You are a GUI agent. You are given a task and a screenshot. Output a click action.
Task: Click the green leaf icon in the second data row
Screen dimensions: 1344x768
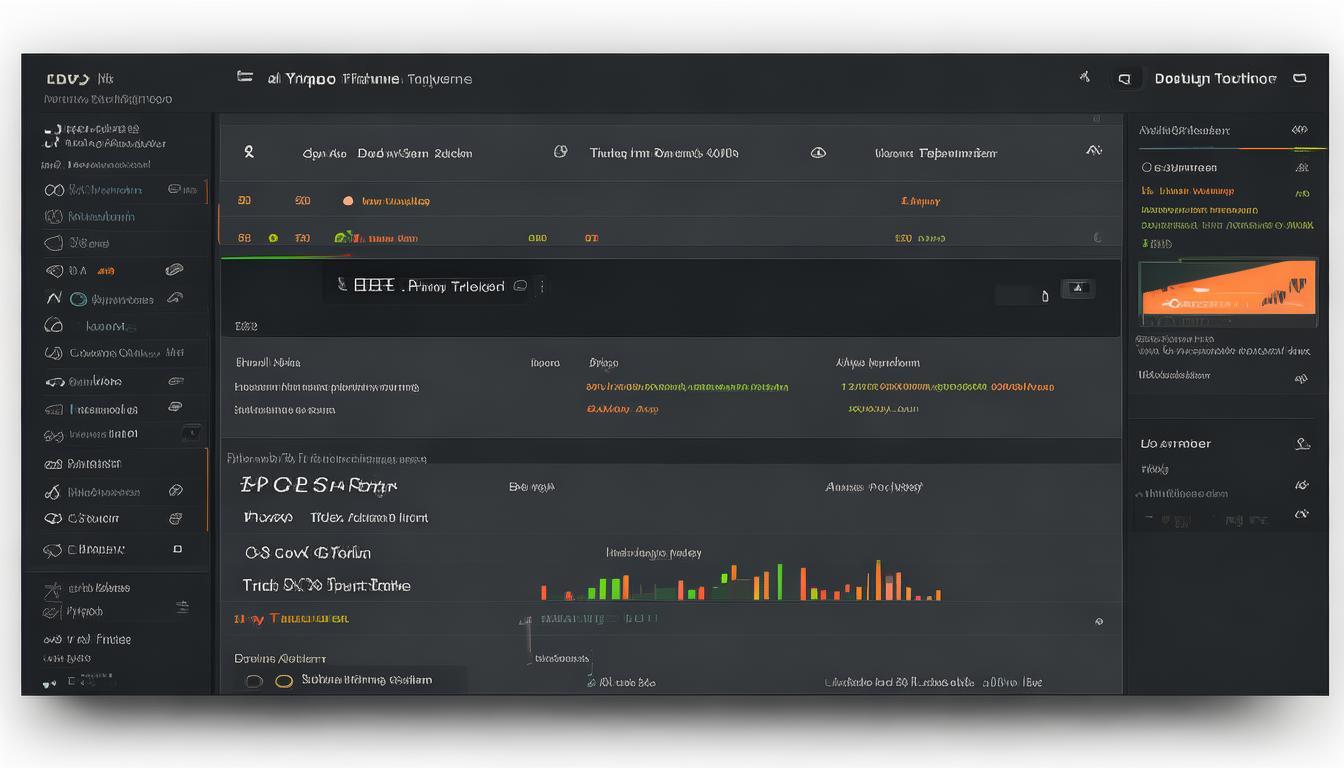342,238
